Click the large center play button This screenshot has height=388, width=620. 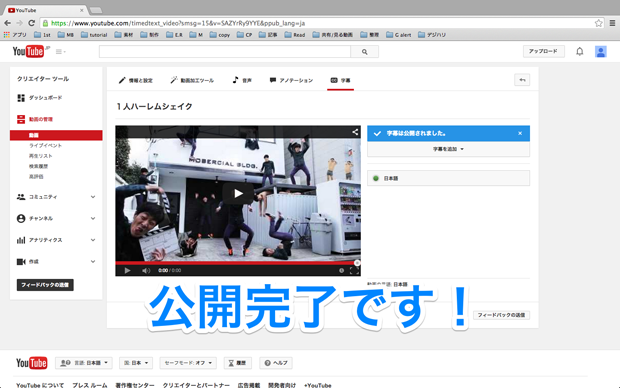(238, 193)
